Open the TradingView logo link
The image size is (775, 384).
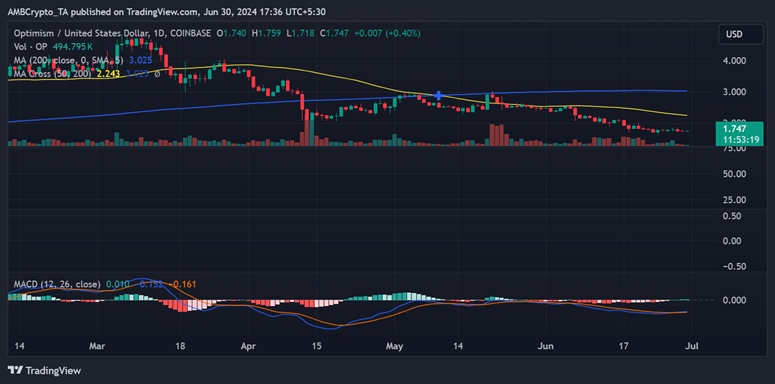click(44, 370)
